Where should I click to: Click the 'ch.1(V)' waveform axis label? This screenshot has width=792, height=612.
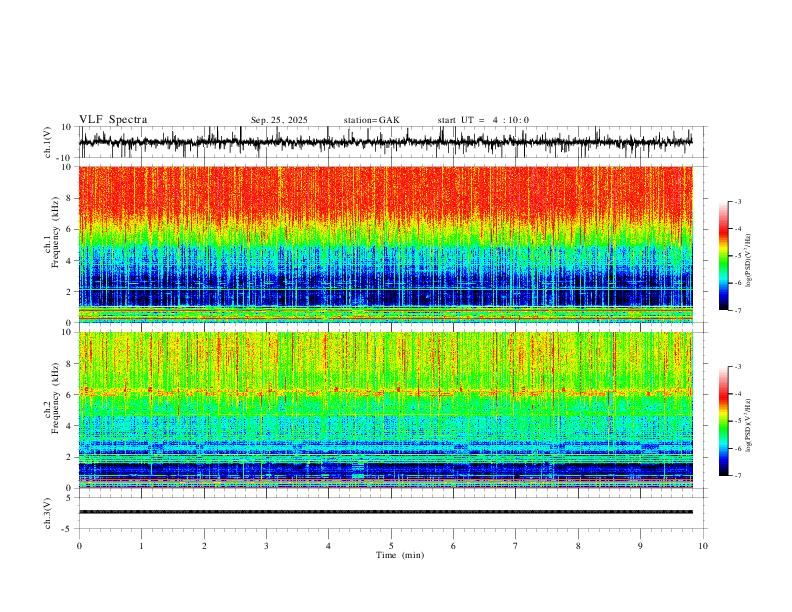(47, 142)
